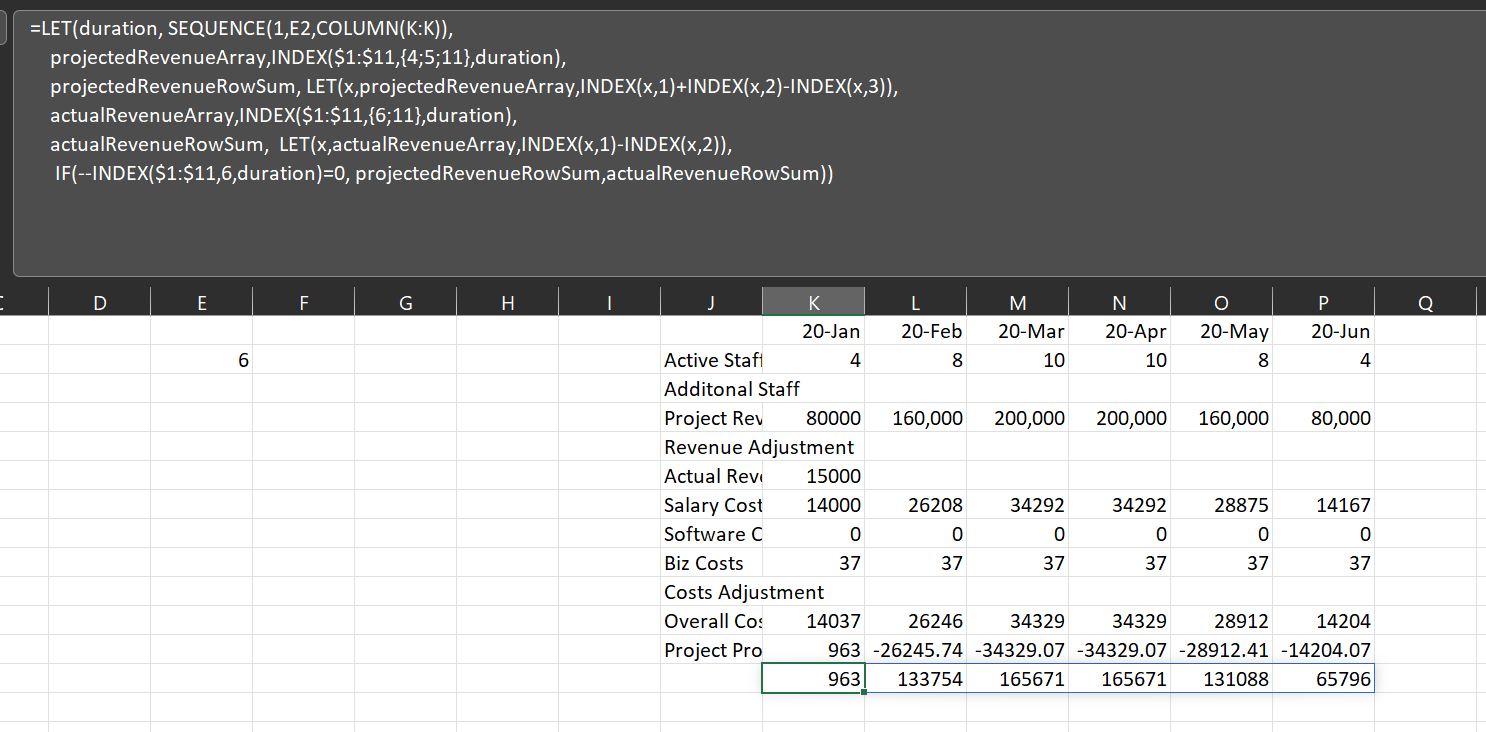The width and height of the screenshot is (1486, 732).
Task: Select 200,000 revenue cell under 20-Apr
Action: (1119, 418)
